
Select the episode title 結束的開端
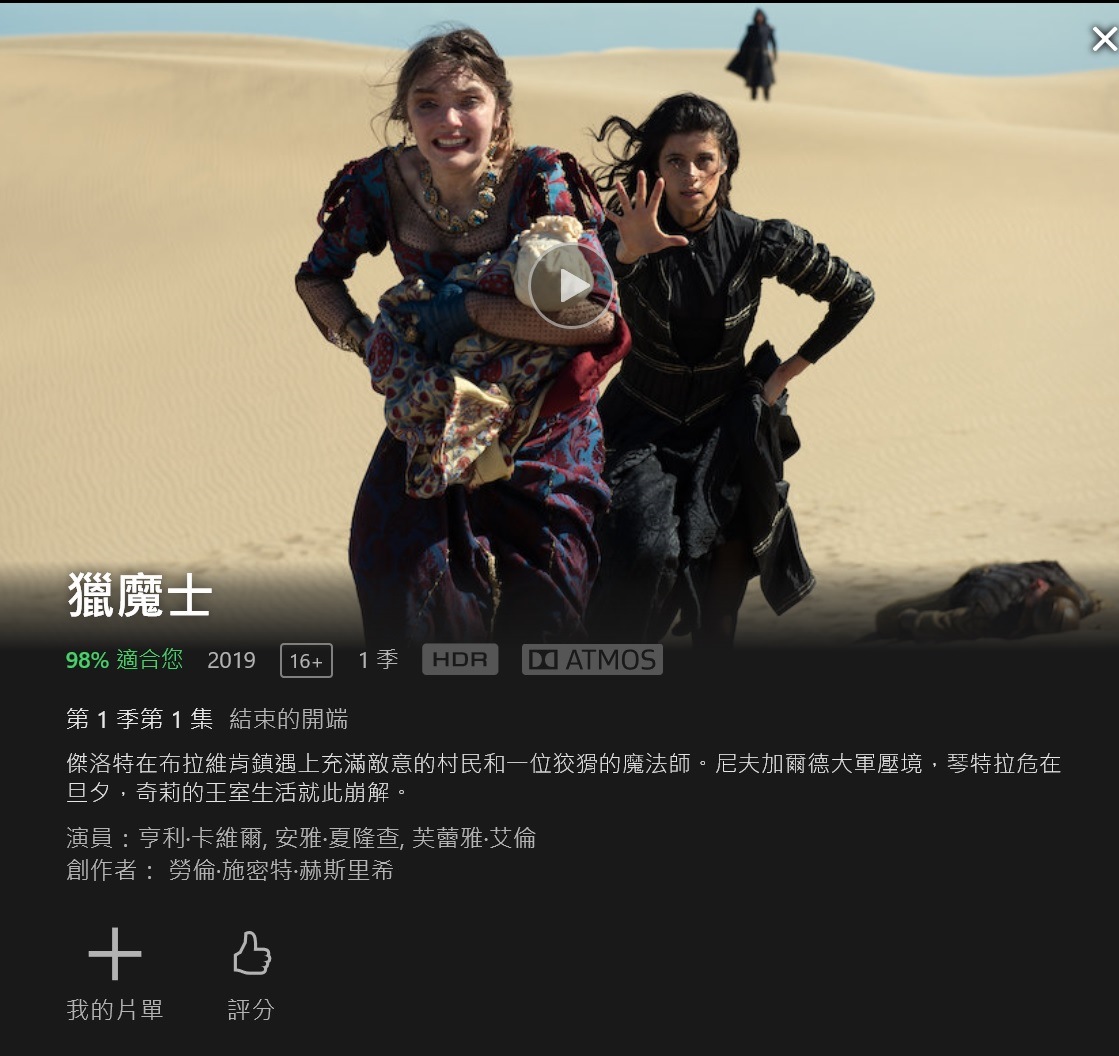coord(288,719)
